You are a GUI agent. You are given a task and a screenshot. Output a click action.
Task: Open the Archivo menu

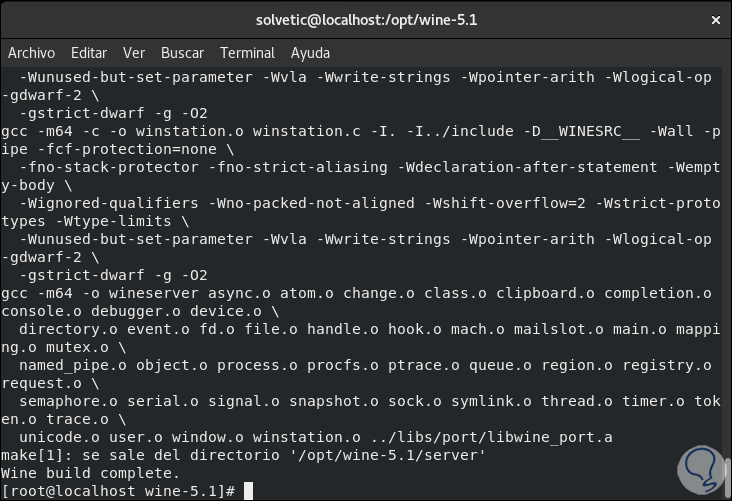[x=31, y=53]
